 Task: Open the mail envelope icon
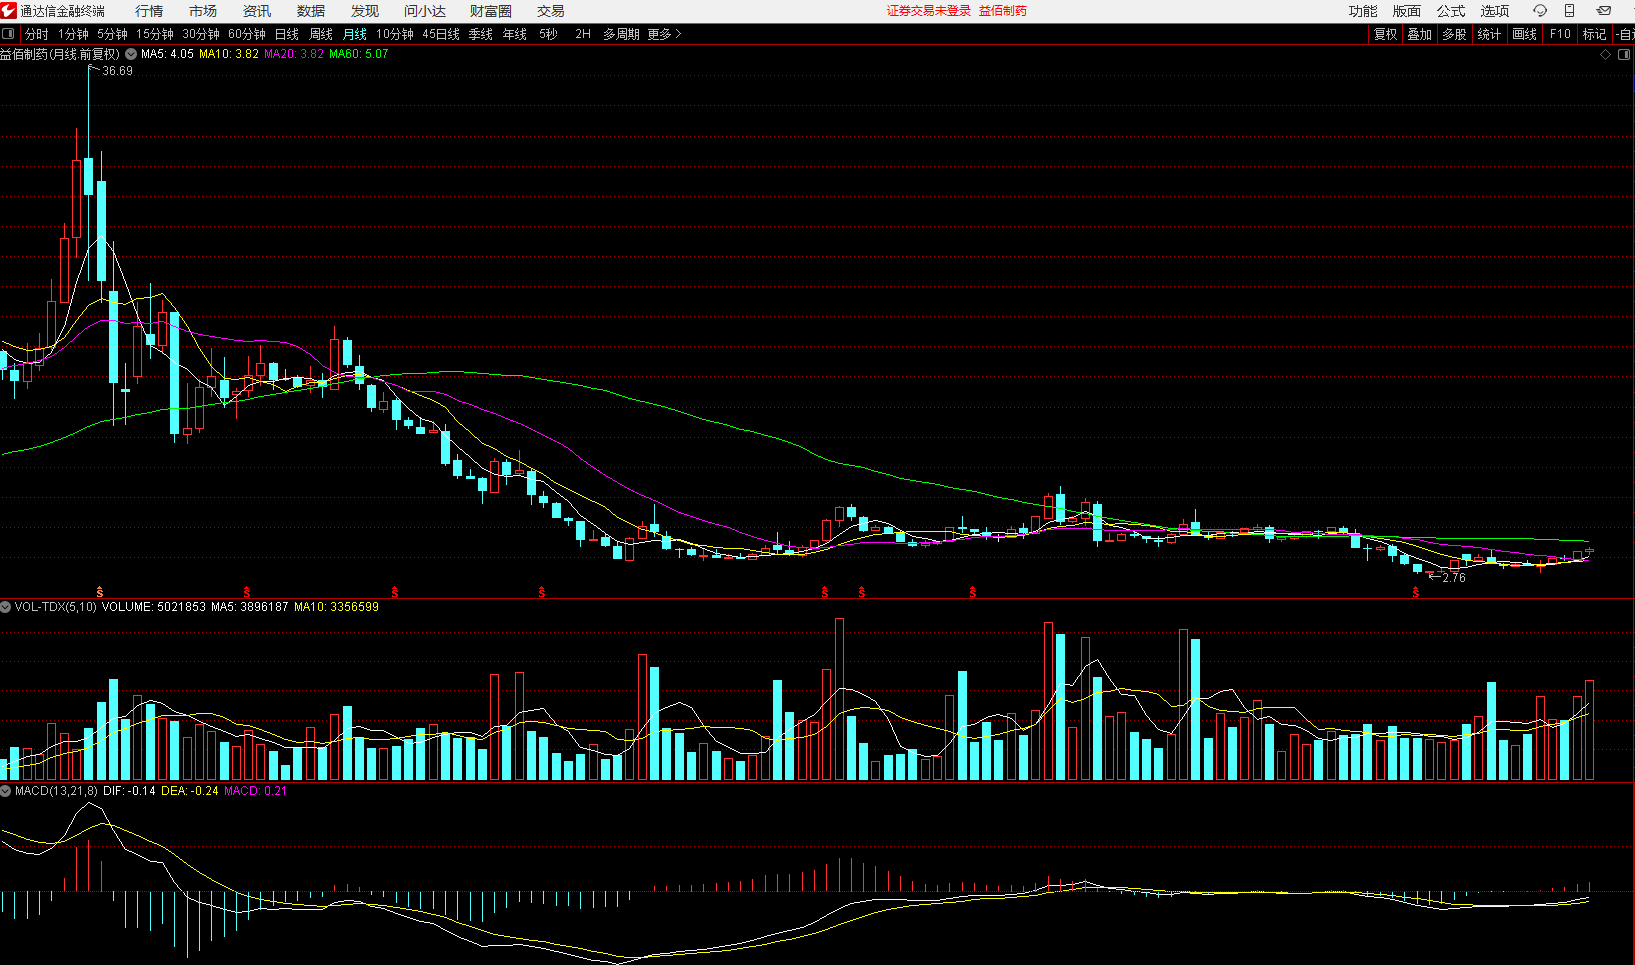pyautogui.click(x=1604, y=11)
